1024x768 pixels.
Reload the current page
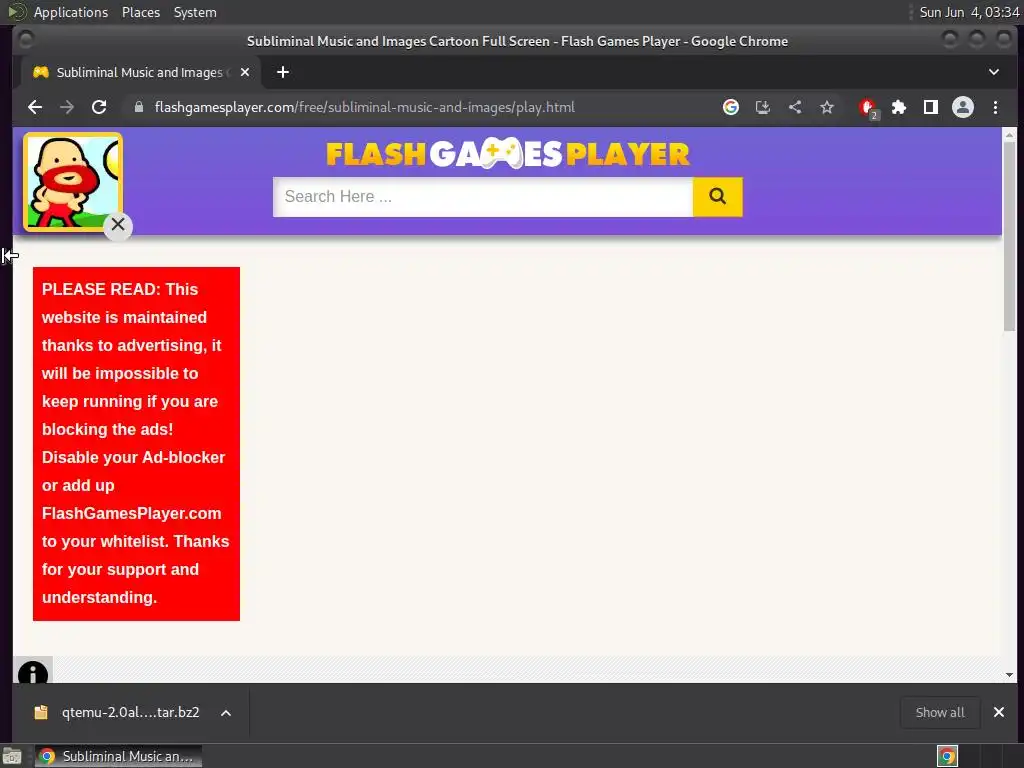tap(99, 107)
